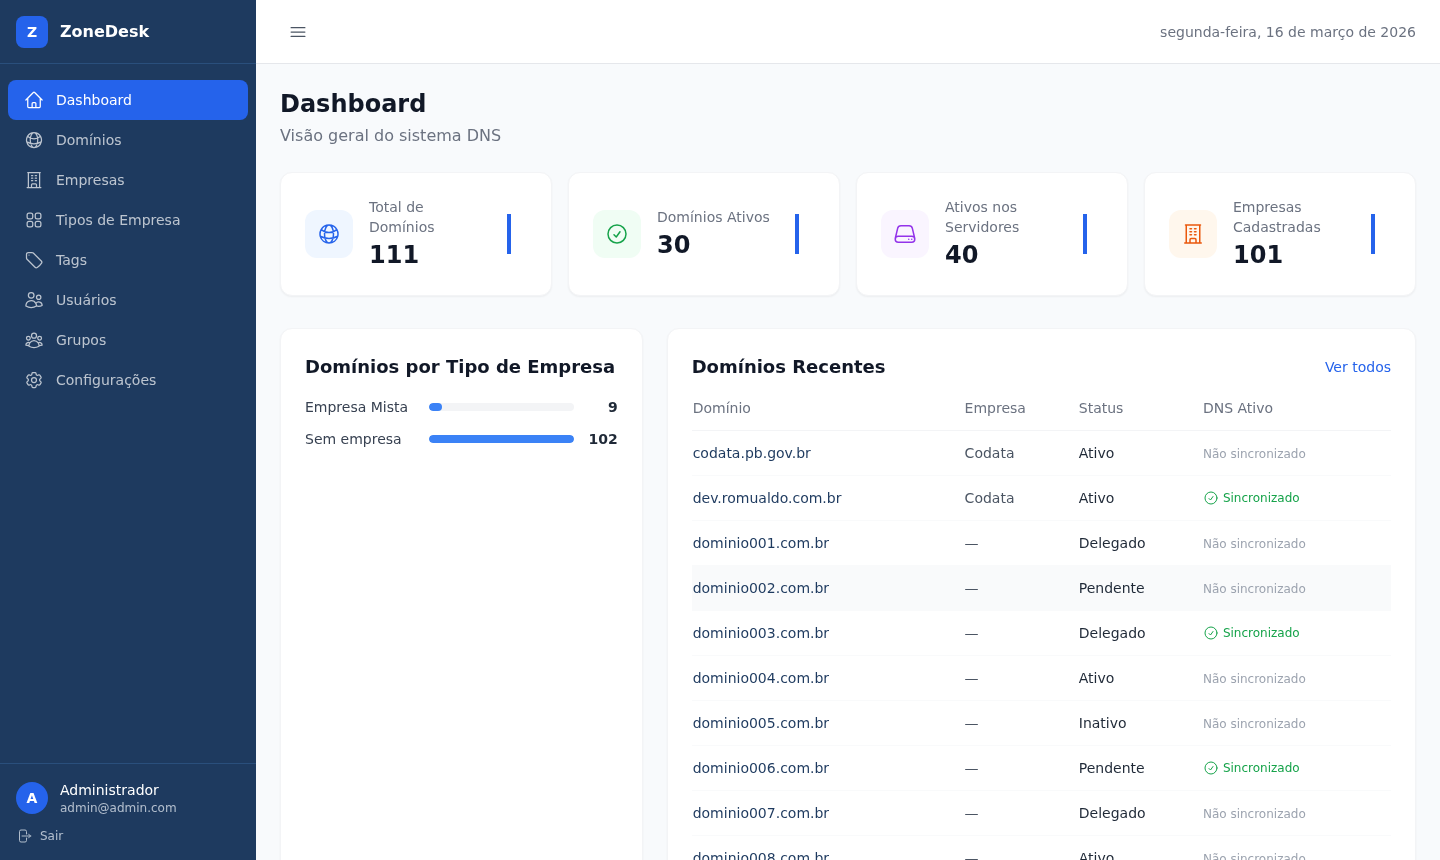Open Tipos de Empresa from the sidebar
The height and width of the screenshot is (860, 1440).
click(120, 220)
